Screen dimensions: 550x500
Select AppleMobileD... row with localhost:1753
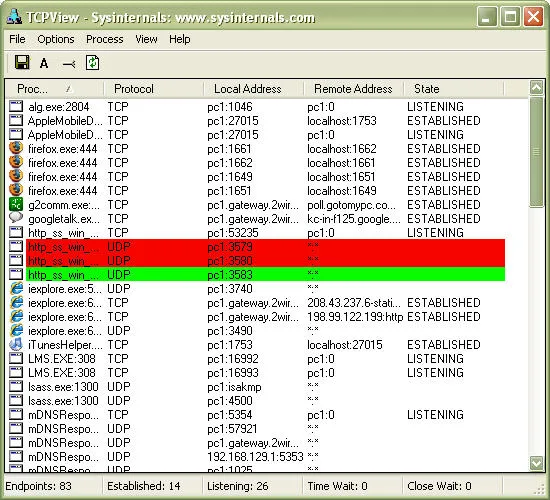(257, 120)
